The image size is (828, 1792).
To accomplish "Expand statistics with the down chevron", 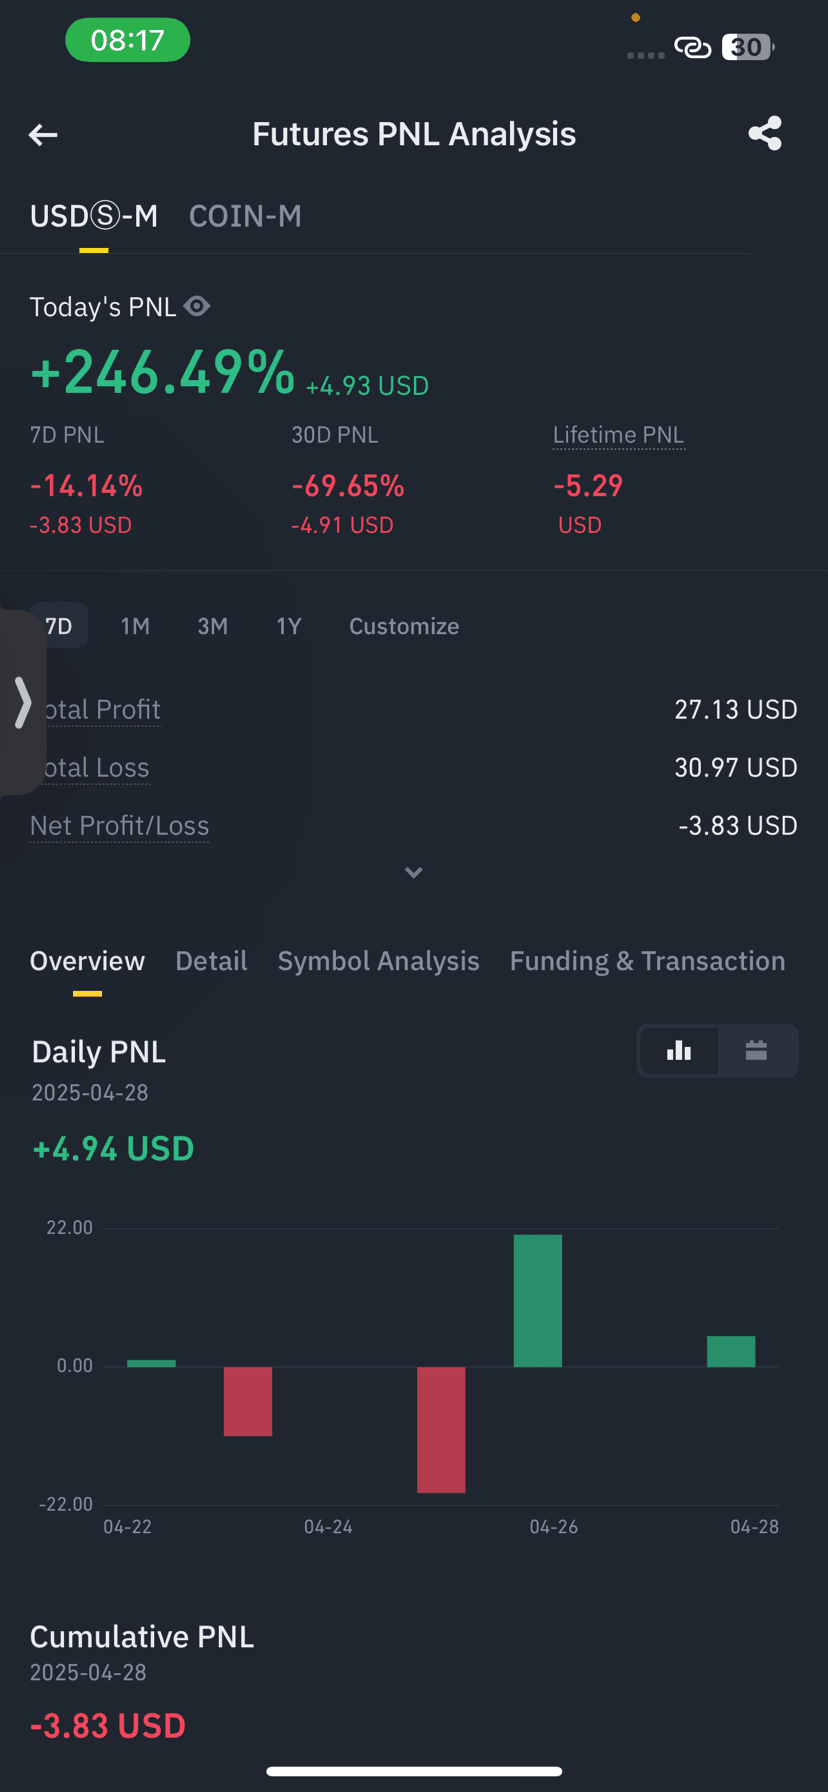I will click(413, 873).
